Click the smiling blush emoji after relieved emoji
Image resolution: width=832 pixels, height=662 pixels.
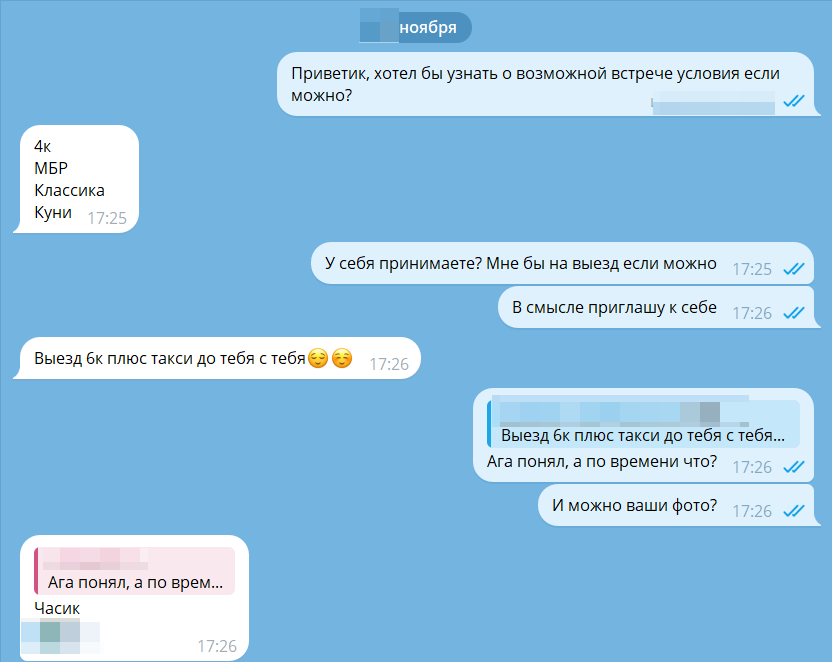pos(342,359)
